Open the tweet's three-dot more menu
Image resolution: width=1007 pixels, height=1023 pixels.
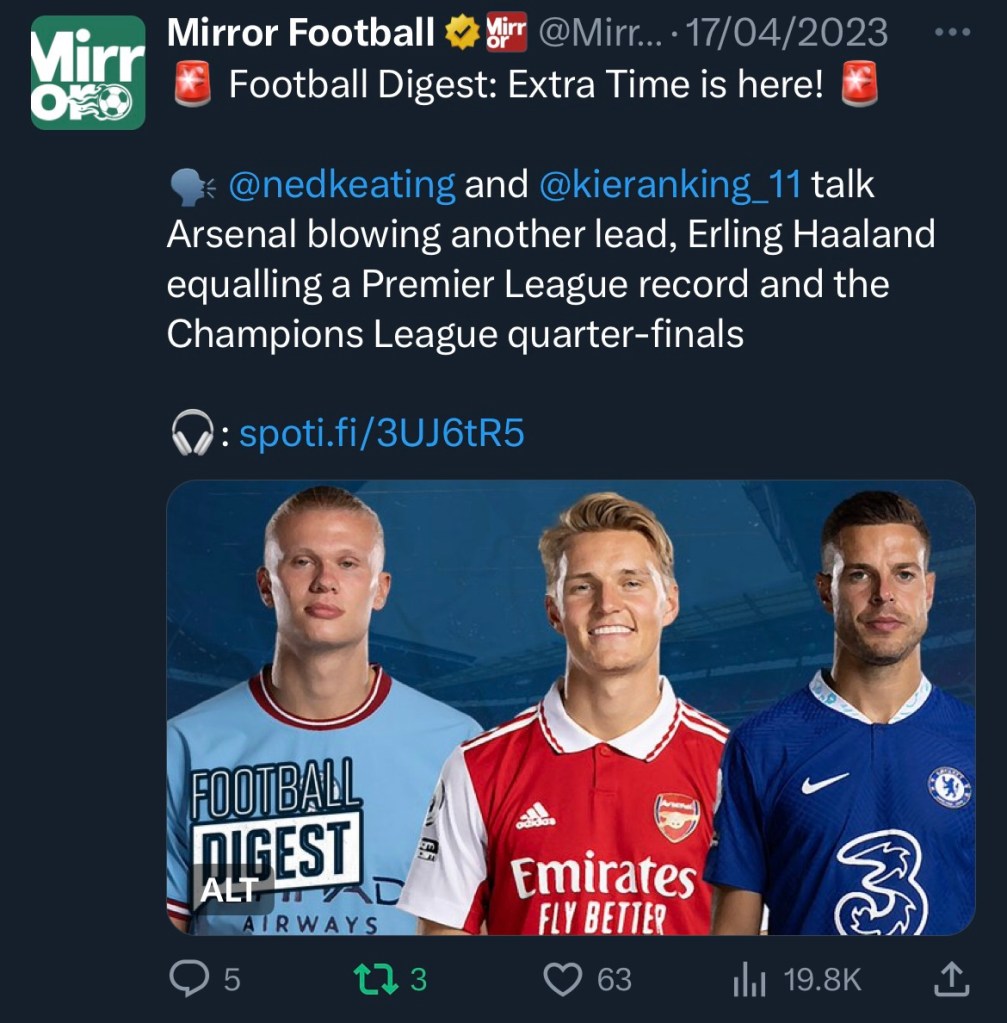pyautogui.click(x=951, y=33)
